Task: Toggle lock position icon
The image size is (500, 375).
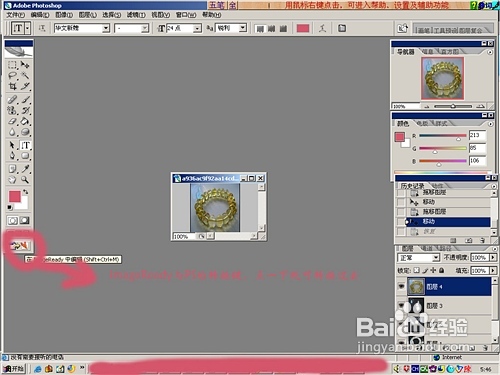Action: [433, 270]
